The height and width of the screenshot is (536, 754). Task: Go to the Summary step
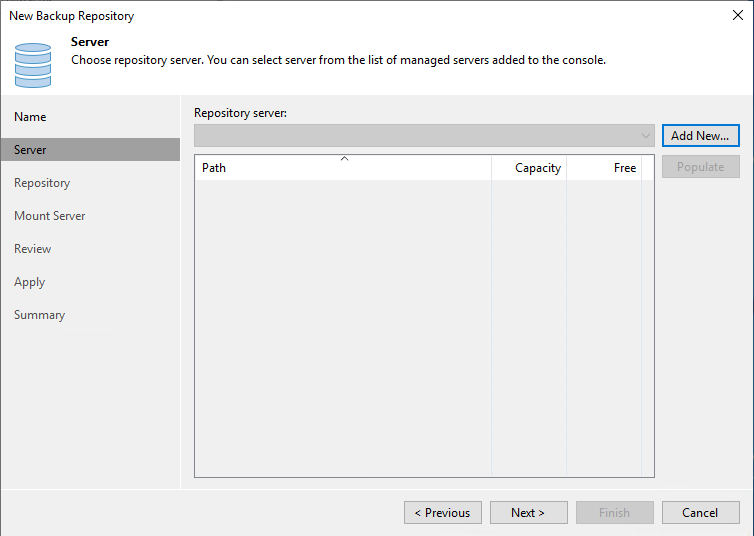(39, 315)
